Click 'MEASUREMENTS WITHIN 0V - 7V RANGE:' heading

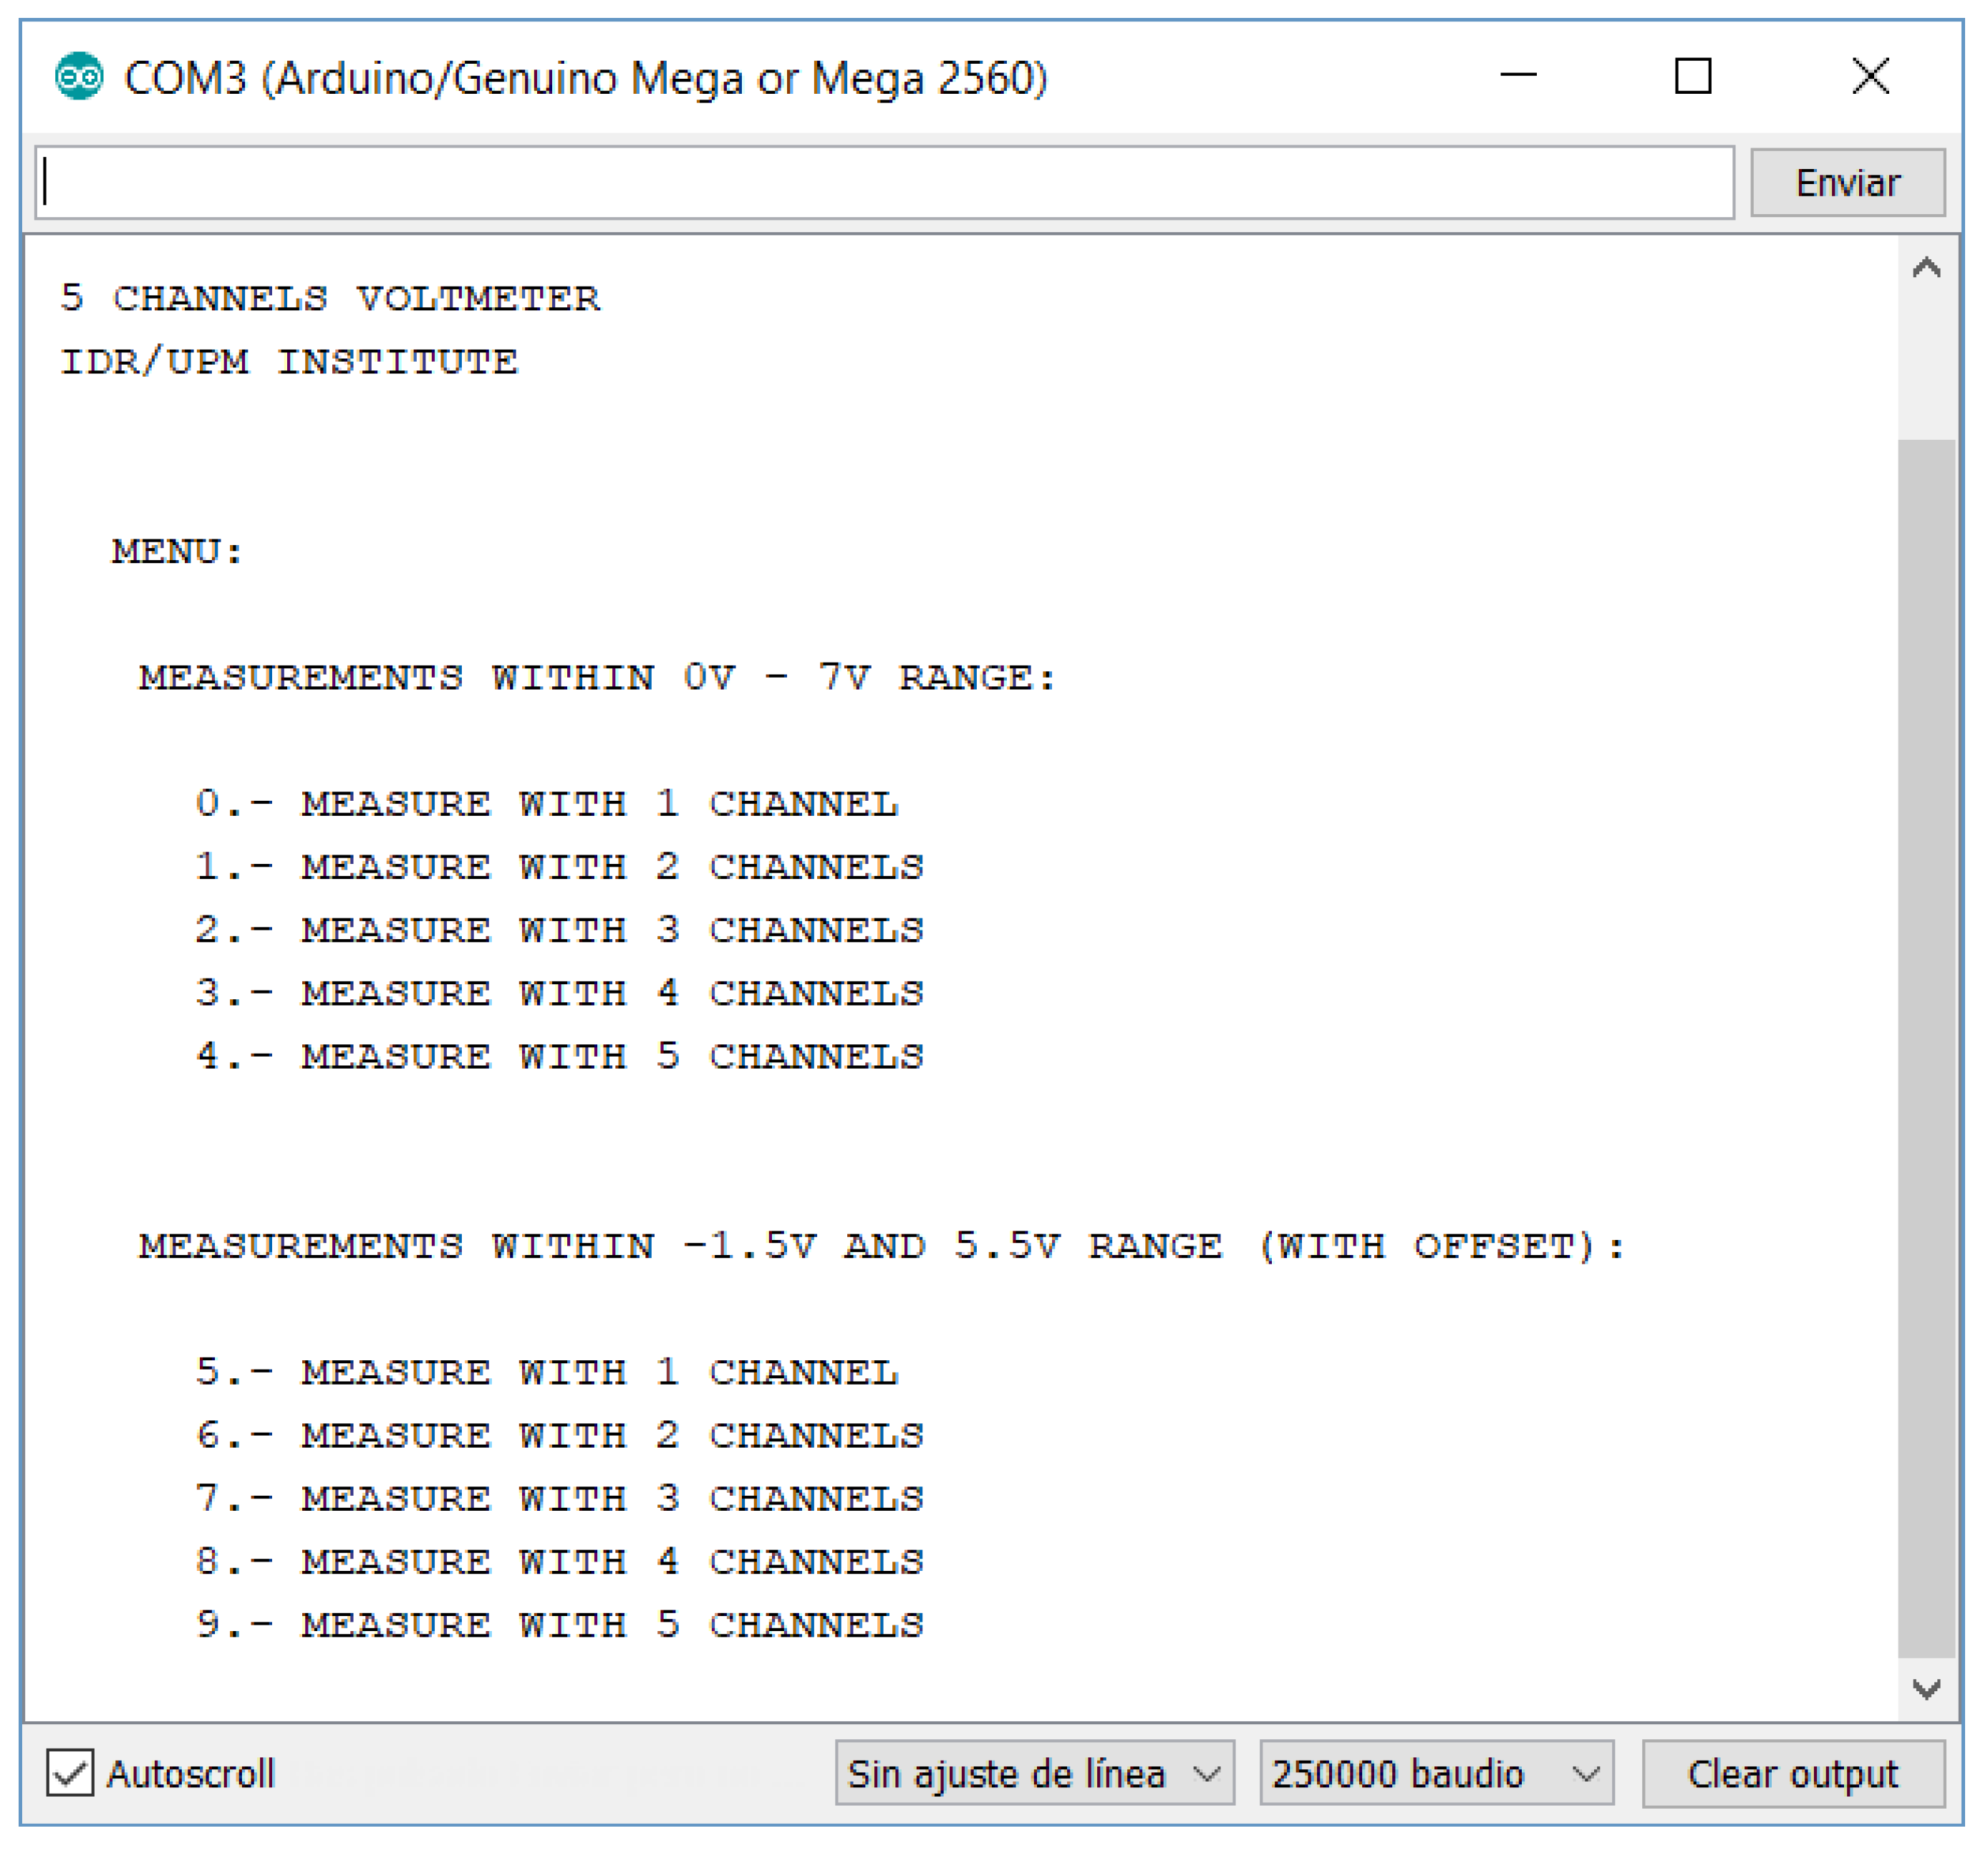click(x=597, y=677)
